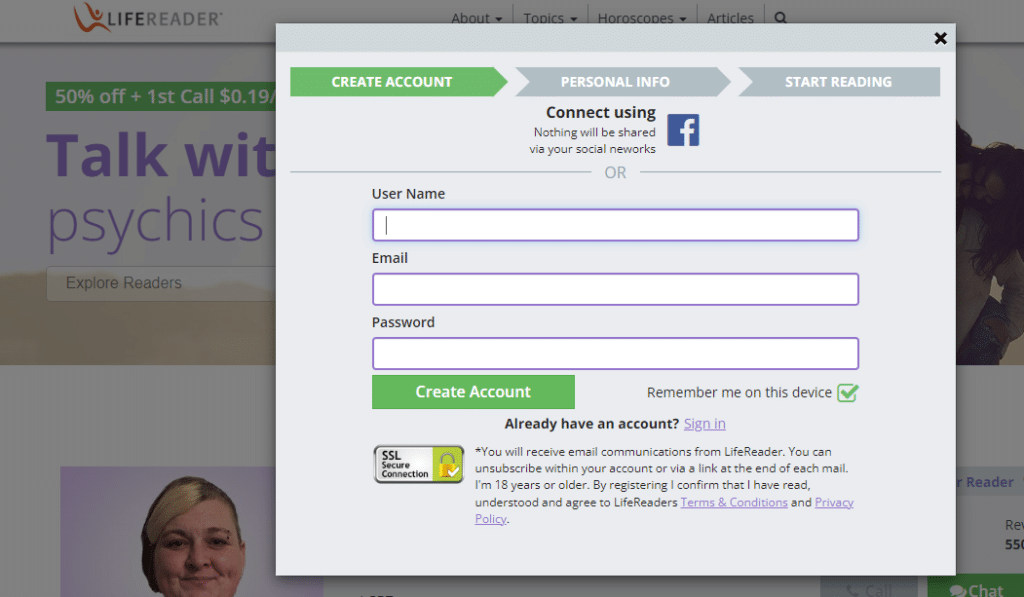This screenshot has height=597, width=1024.
Task: Open the Terms & Conditions link
Action: click(x=734, y=502)
